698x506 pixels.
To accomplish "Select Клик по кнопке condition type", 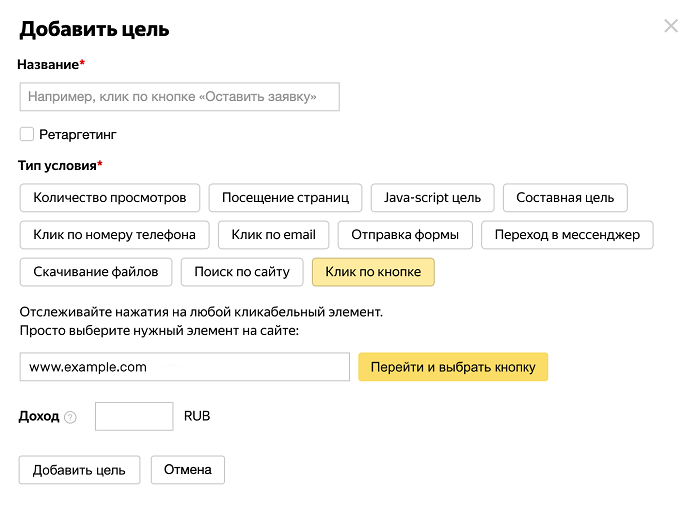I will pyautogui.click(x=373, y=272).
